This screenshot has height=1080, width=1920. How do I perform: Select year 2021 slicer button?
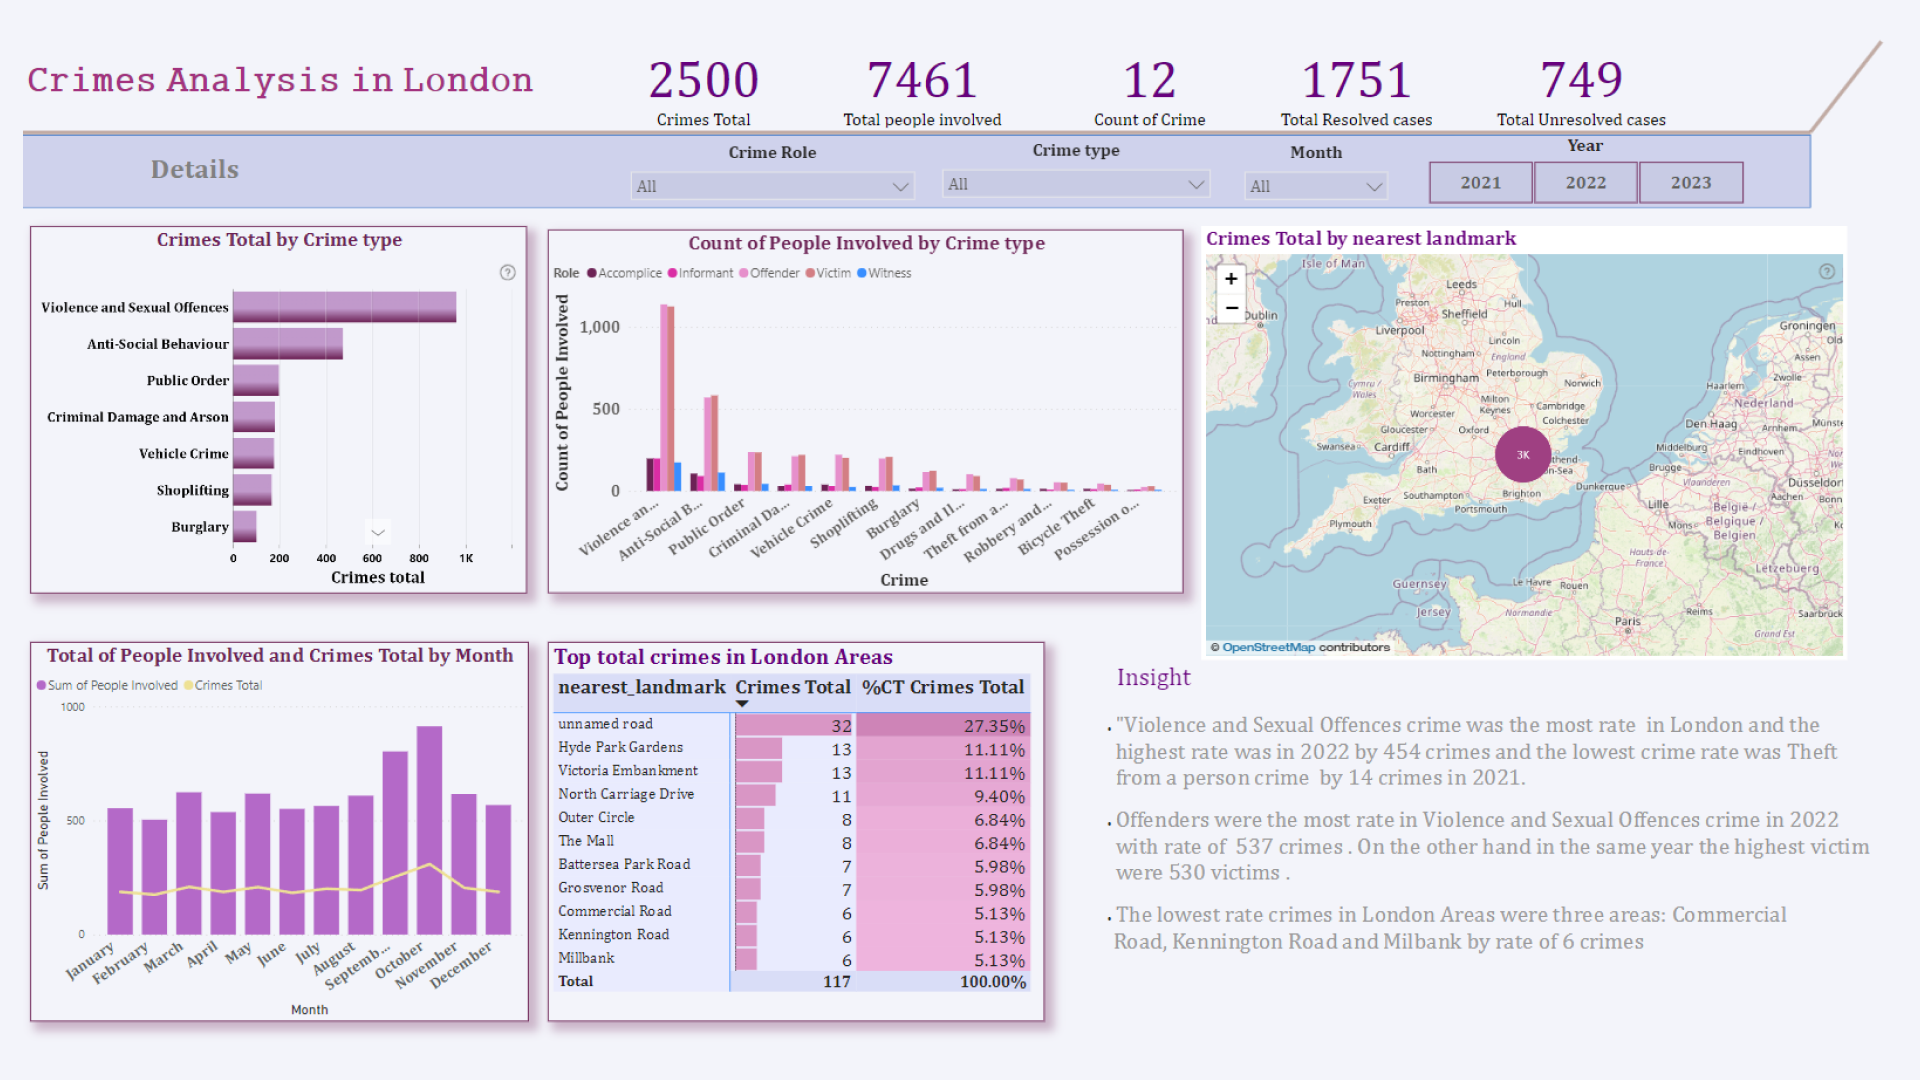pyautogui.click(x=1480, y=183)
